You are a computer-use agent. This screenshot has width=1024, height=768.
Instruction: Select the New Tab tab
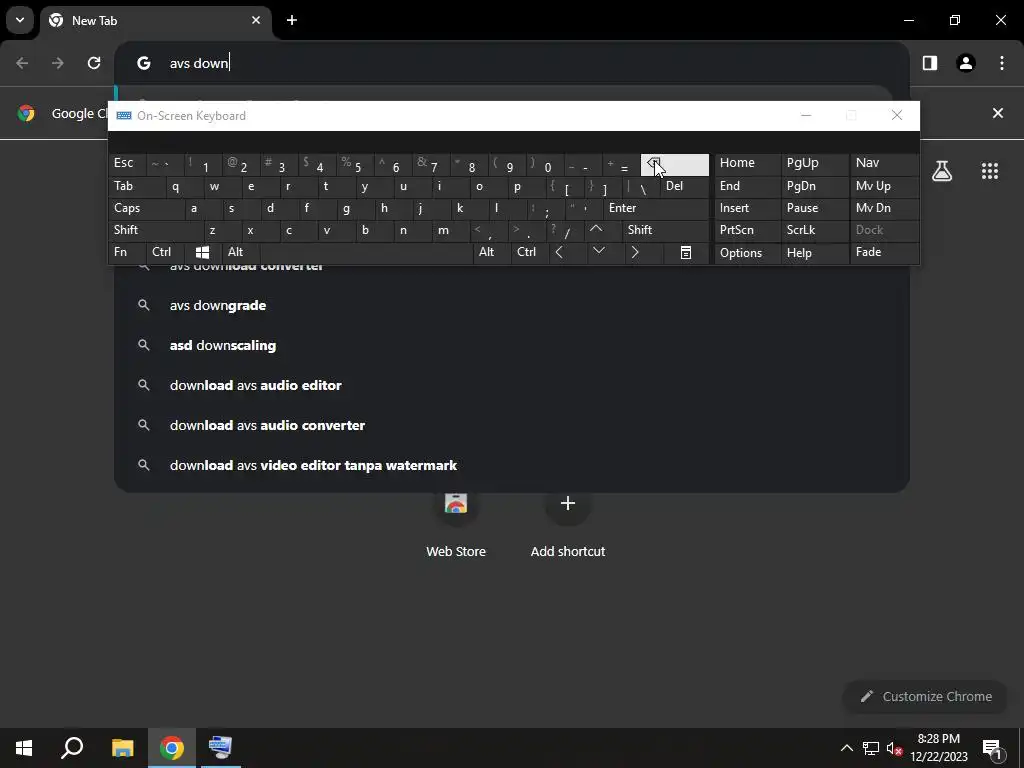tap(155, 20)
